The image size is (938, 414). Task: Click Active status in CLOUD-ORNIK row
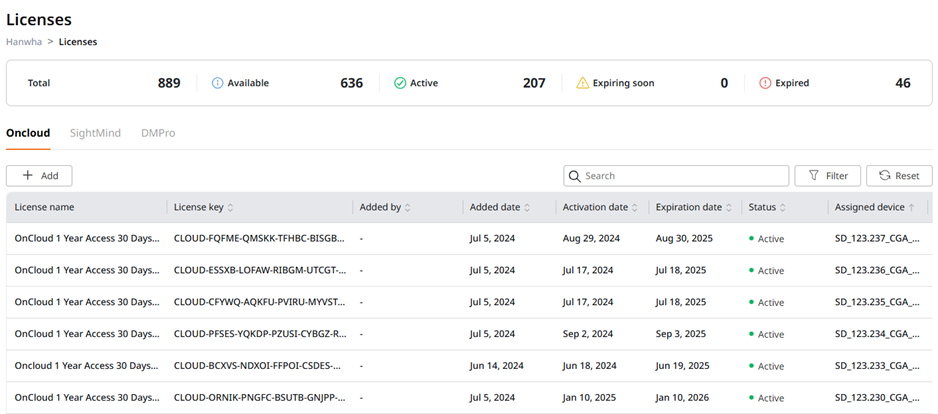[x=767, y=398]
